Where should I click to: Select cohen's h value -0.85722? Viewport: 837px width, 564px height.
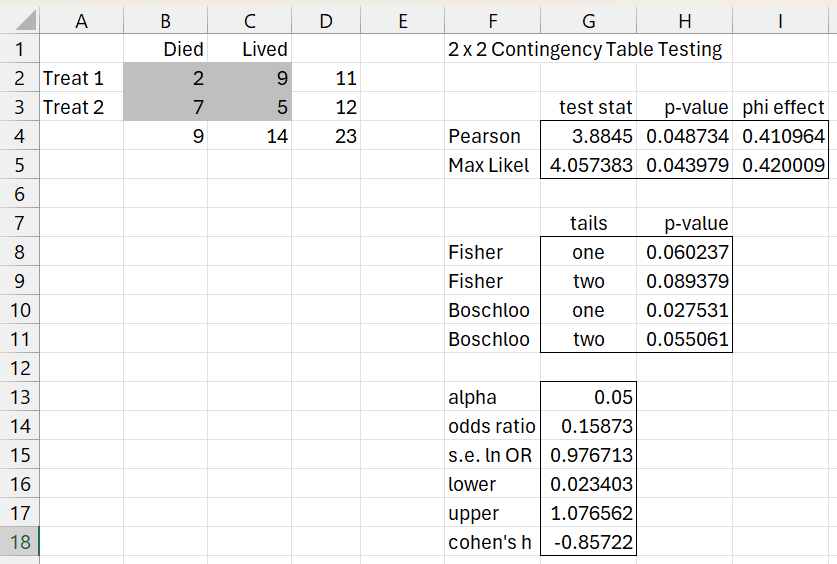tap(587, 543)
